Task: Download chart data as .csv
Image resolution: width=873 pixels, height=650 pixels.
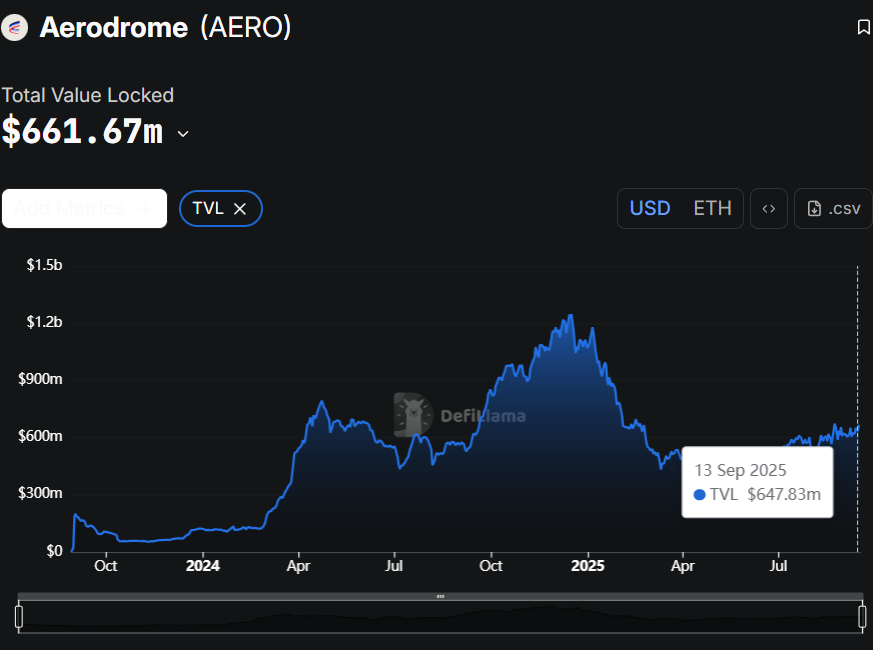Action: point(833,208)
